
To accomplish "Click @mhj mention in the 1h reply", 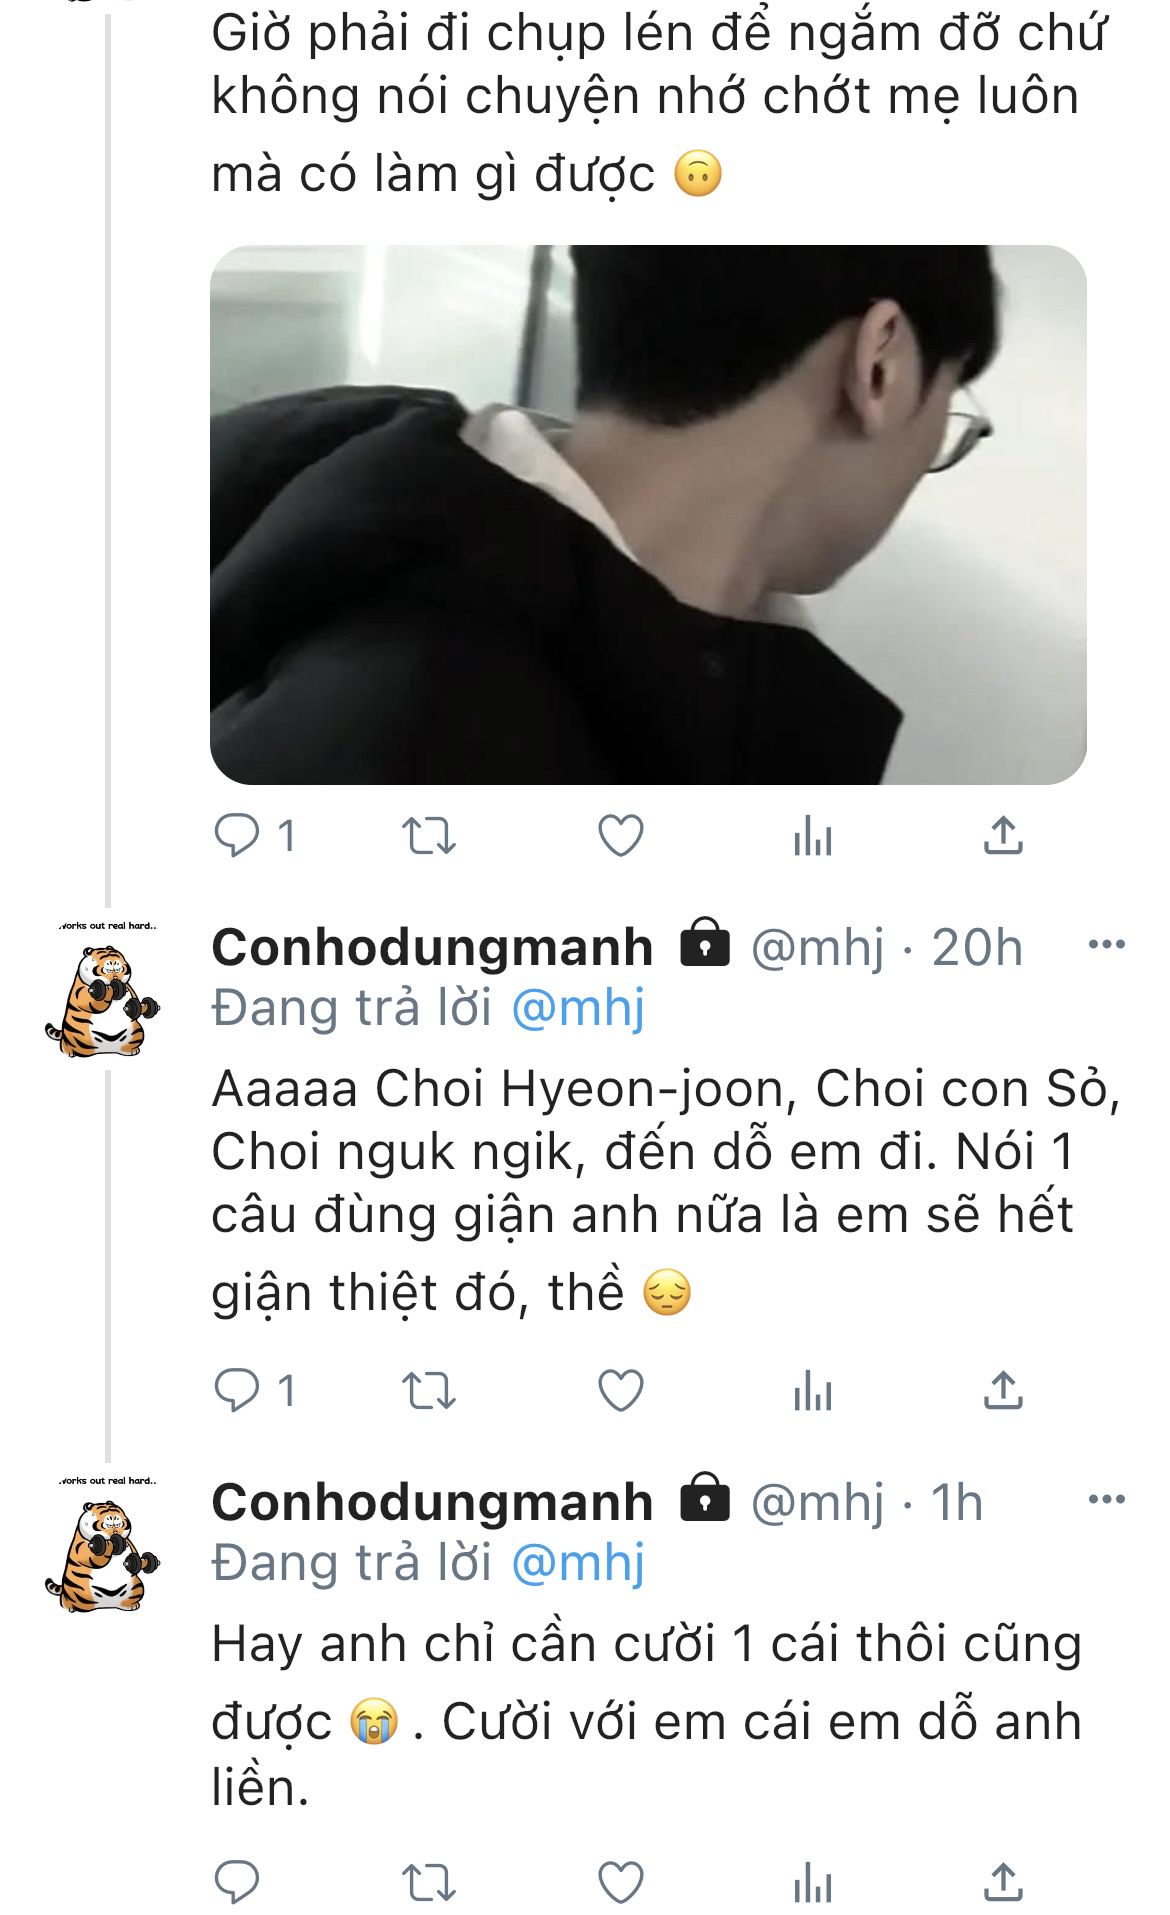I will click(578, 1563).
